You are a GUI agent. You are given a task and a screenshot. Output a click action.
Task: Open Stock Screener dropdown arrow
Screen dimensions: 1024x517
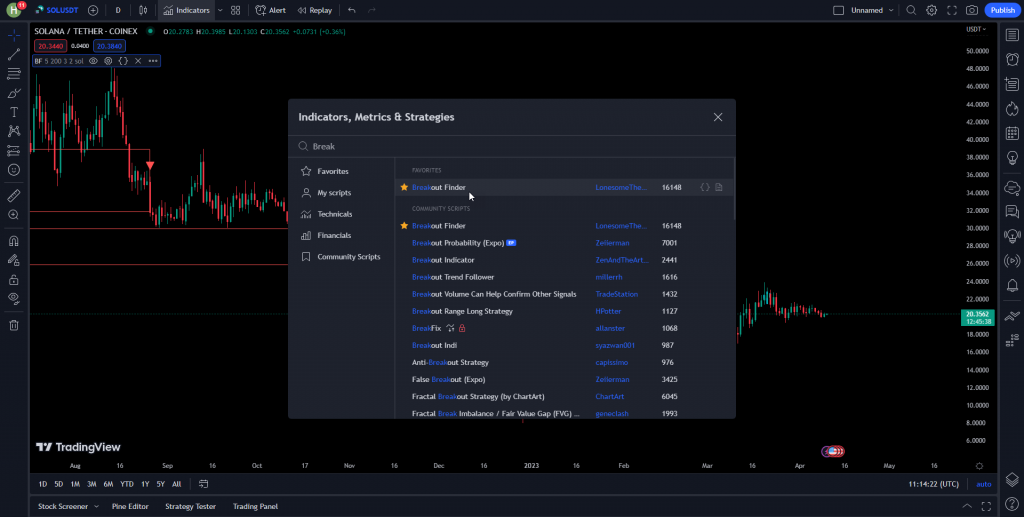click(97, 507)
